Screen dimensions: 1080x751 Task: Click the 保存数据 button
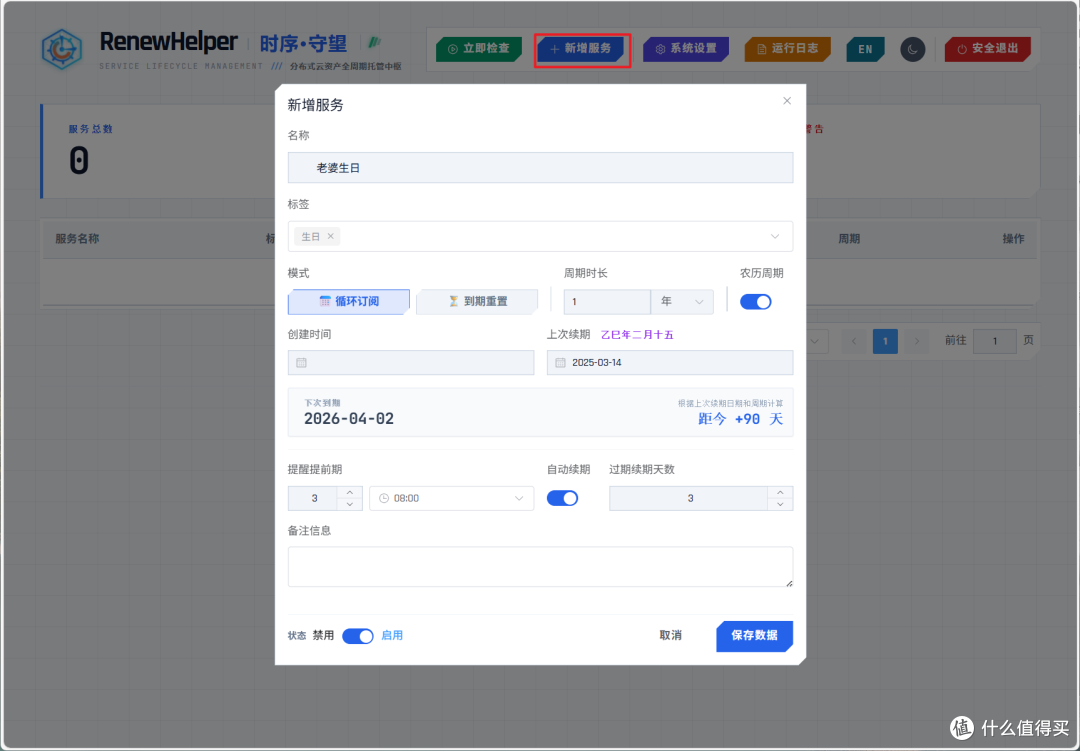pyautogui.click(x=754, y=635)
